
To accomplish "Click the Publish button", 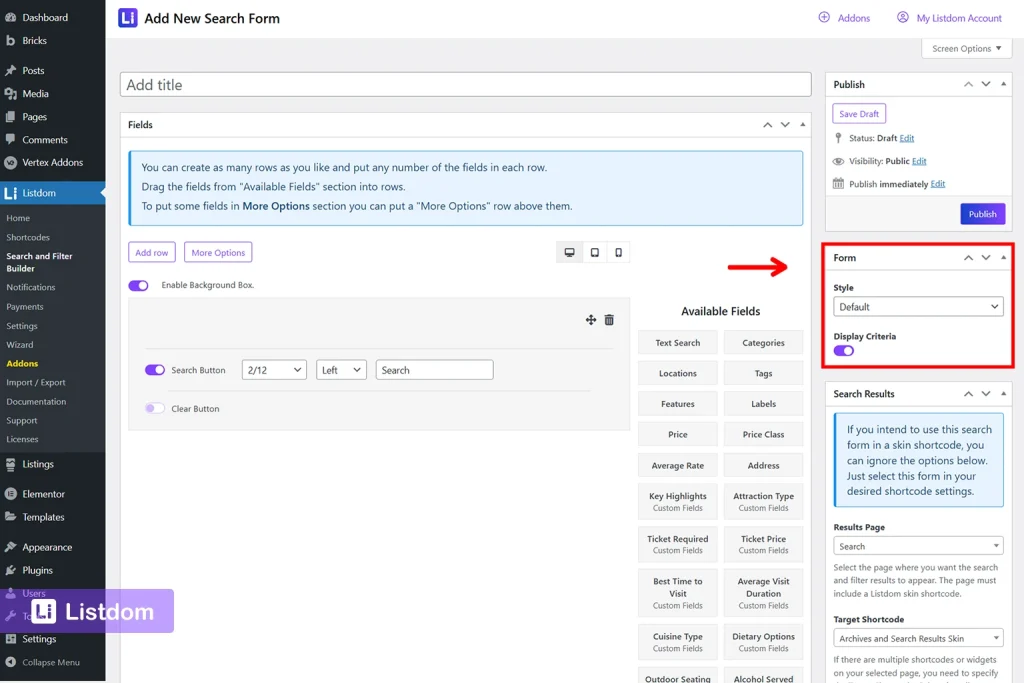I will [982, 213].
